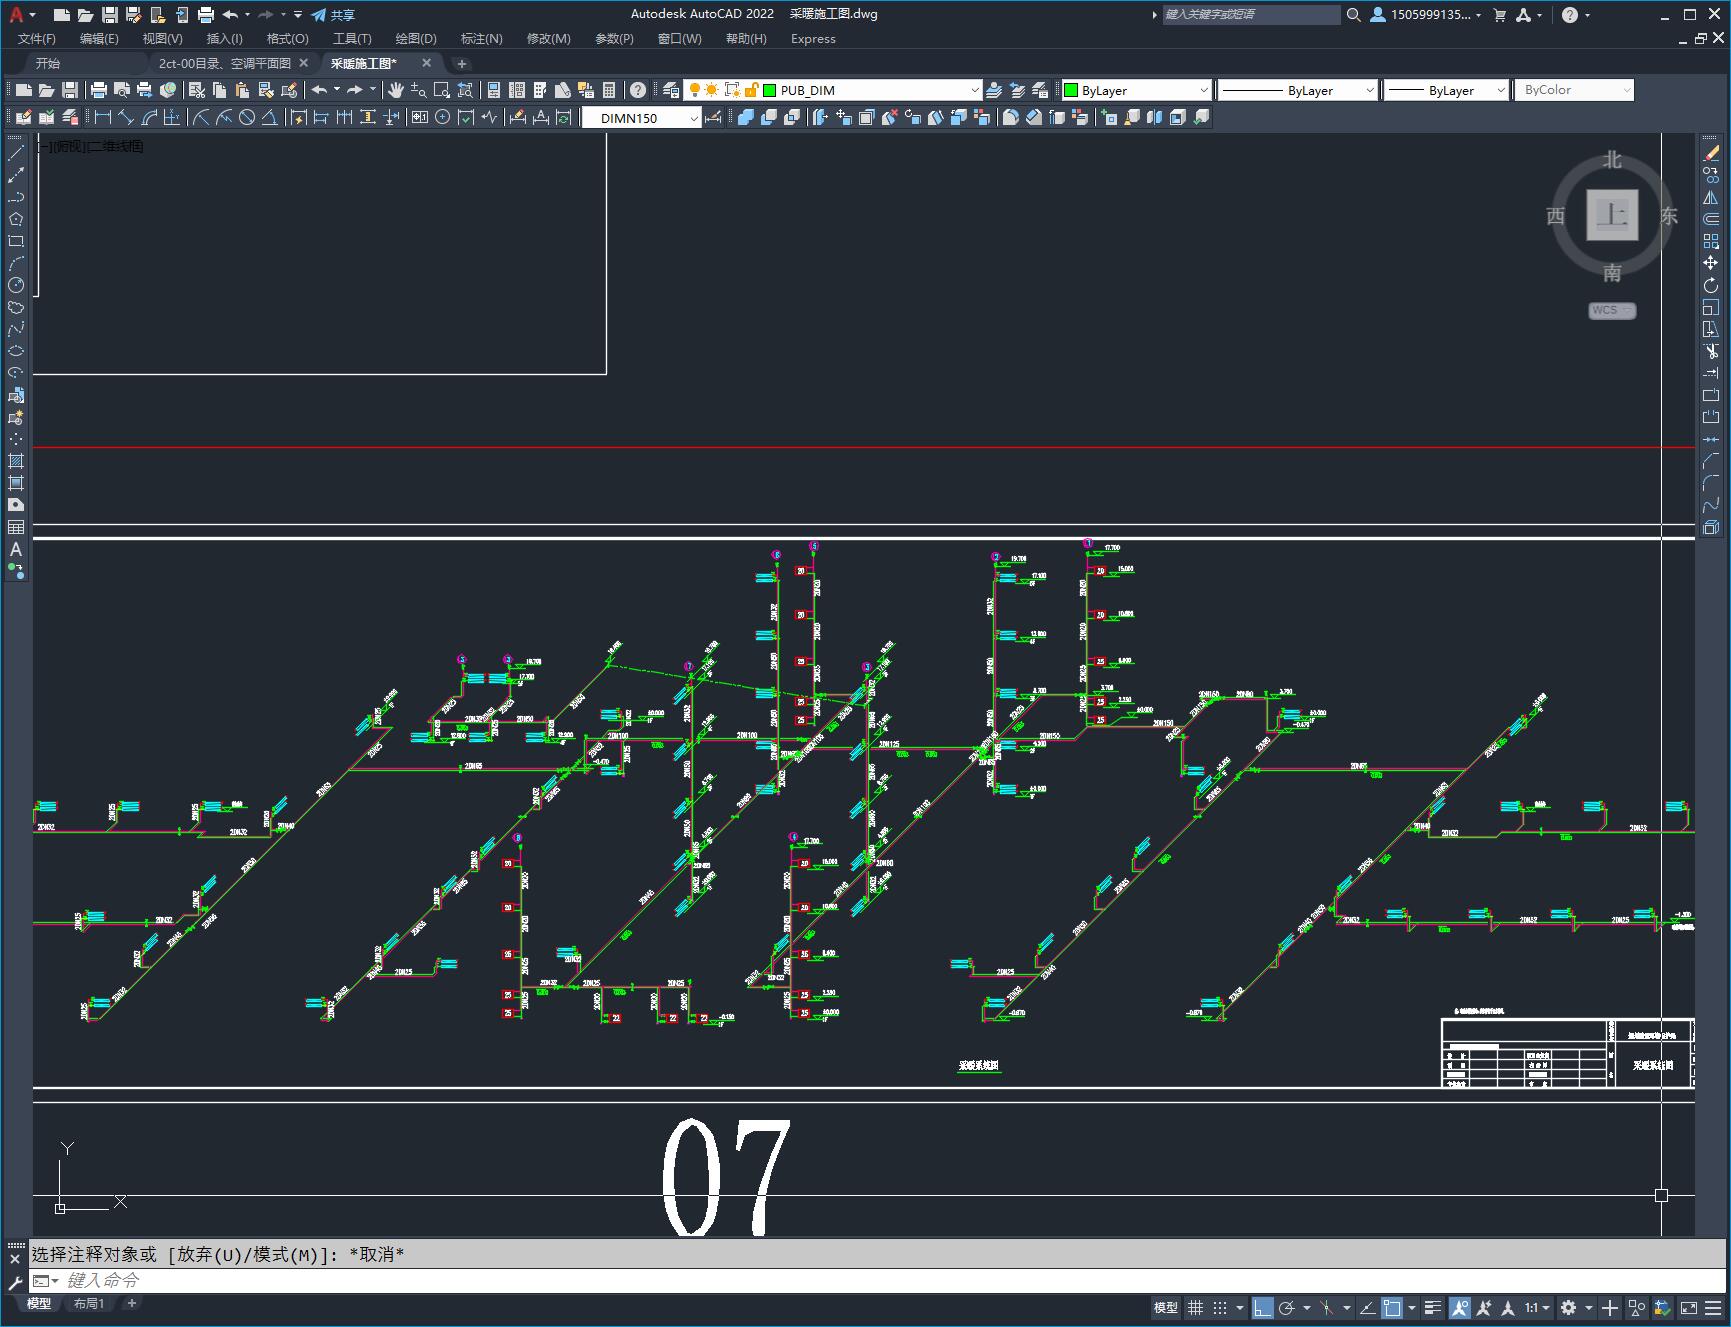The width and height of the screenshot is (1731, 1327).
Task: Toggle the layer lock icon in layer dropdown
Action: click(751, 90)
